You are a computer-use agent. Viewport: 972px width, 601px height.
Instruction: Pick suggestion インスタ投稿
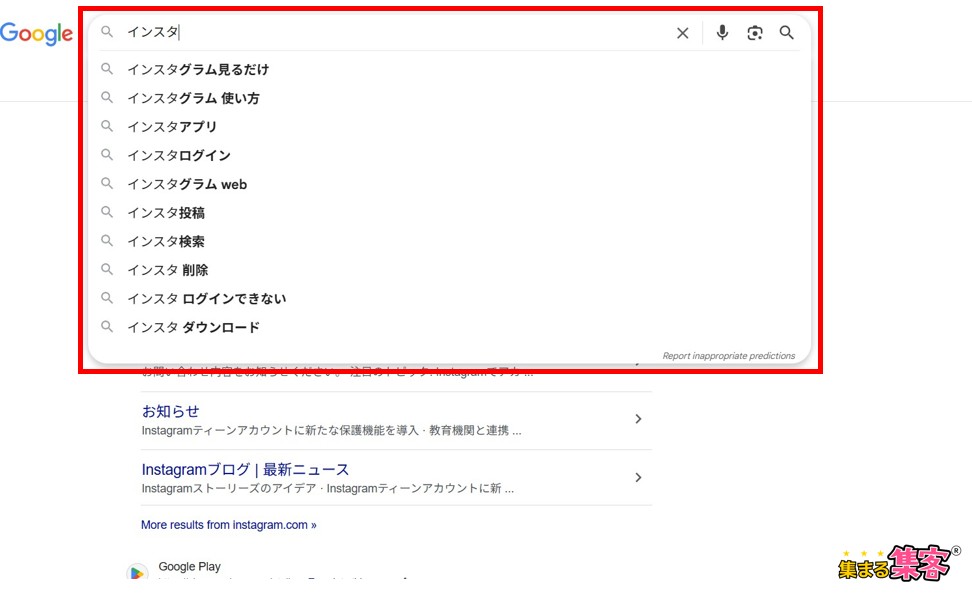(x=166, y=213)
